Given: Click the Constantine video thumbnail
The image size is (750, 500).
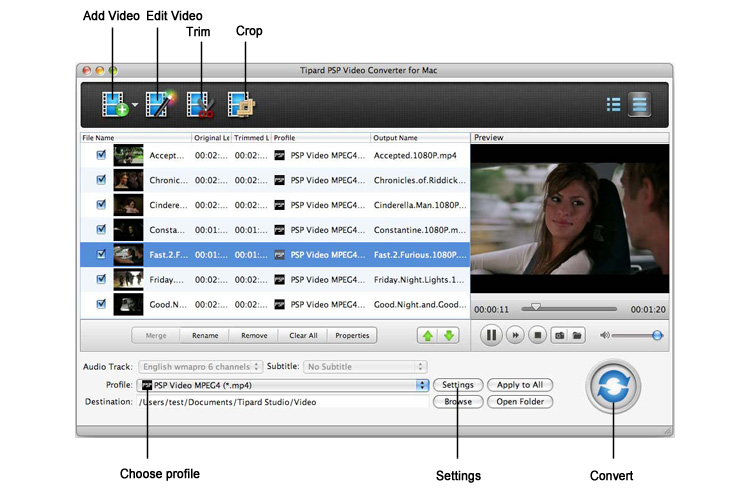Looking at the screenshot, I should pos(128,230).
